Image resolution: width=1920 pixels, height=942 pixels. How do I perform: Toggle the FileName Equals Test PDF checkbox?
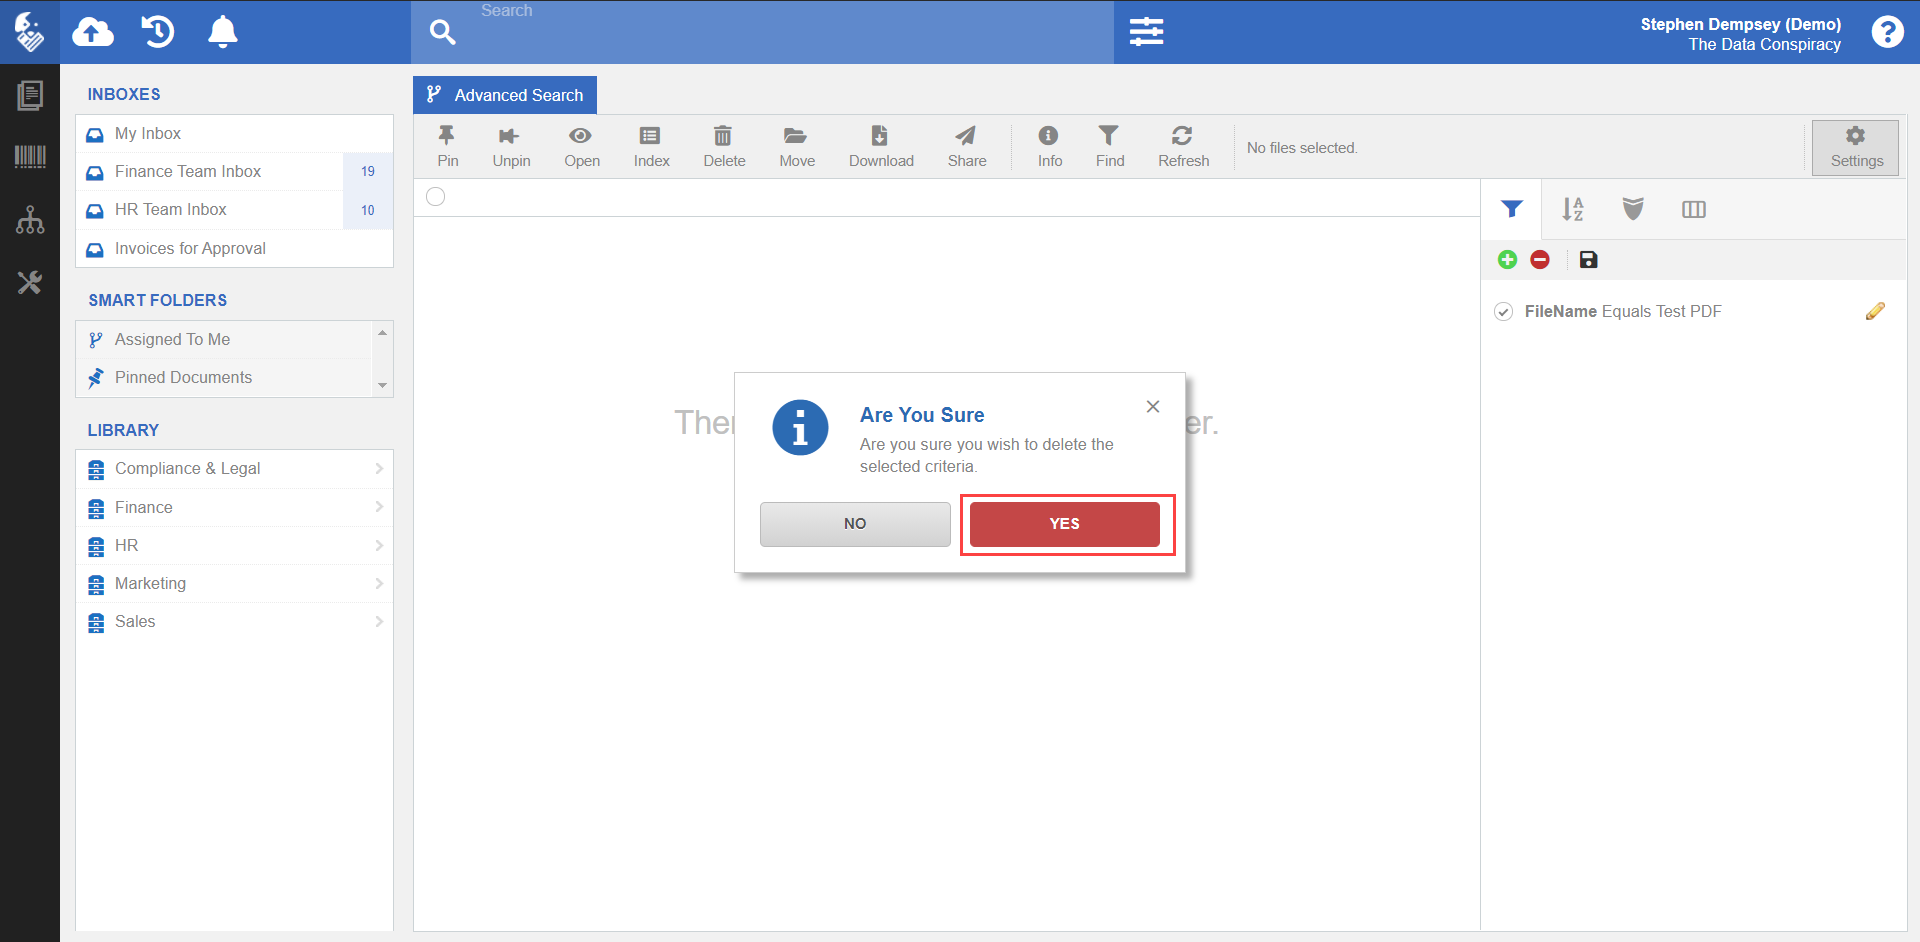(x=1503, y=312)
